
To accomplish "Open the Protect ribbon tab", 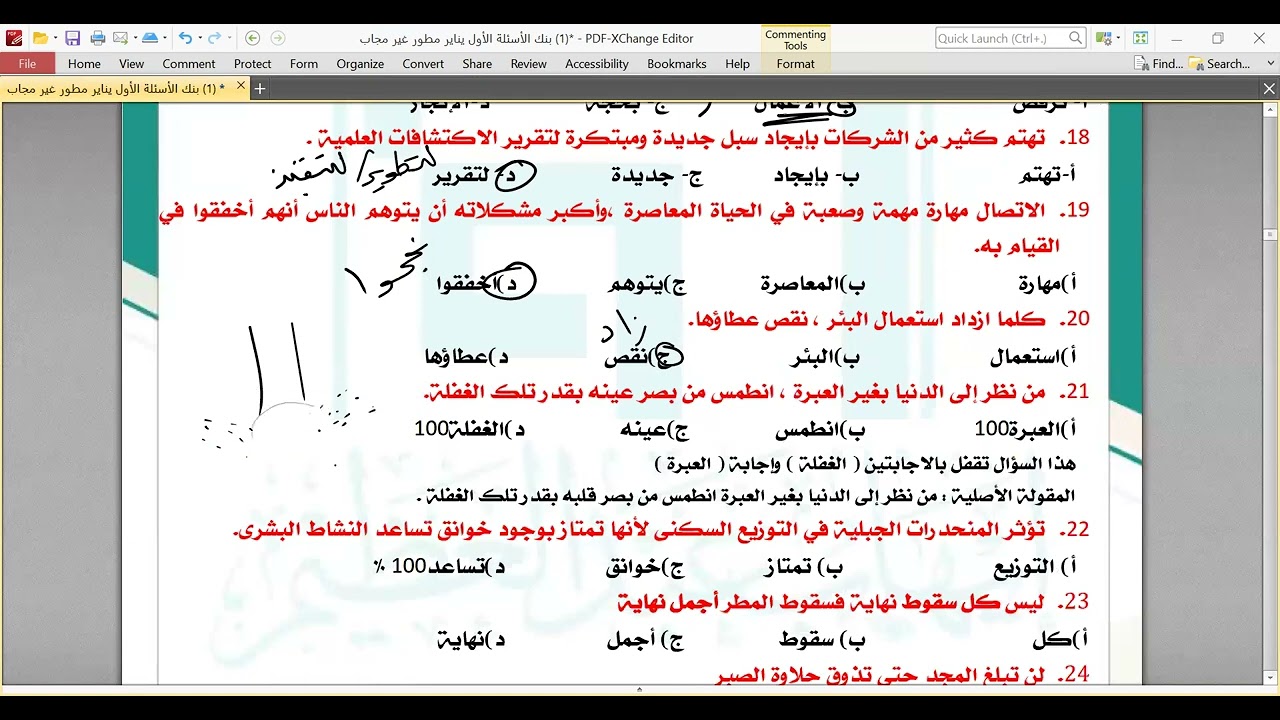I will [x=253, y=63].
